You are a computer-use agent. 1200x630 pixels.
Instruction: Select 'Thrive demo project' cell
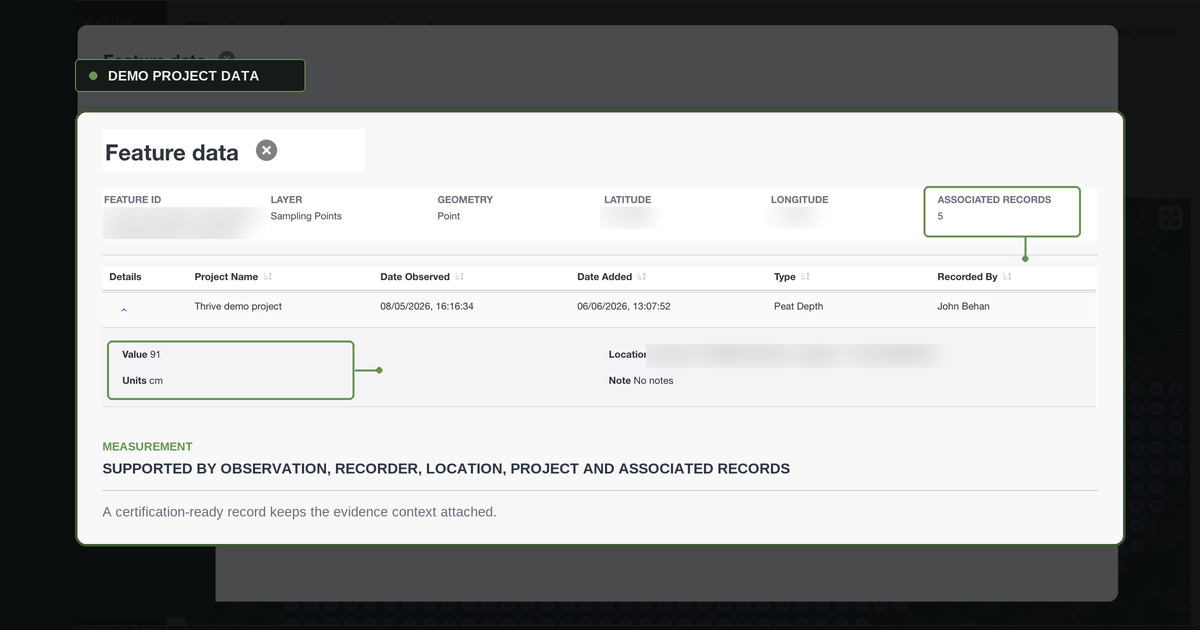coord(238,307)
